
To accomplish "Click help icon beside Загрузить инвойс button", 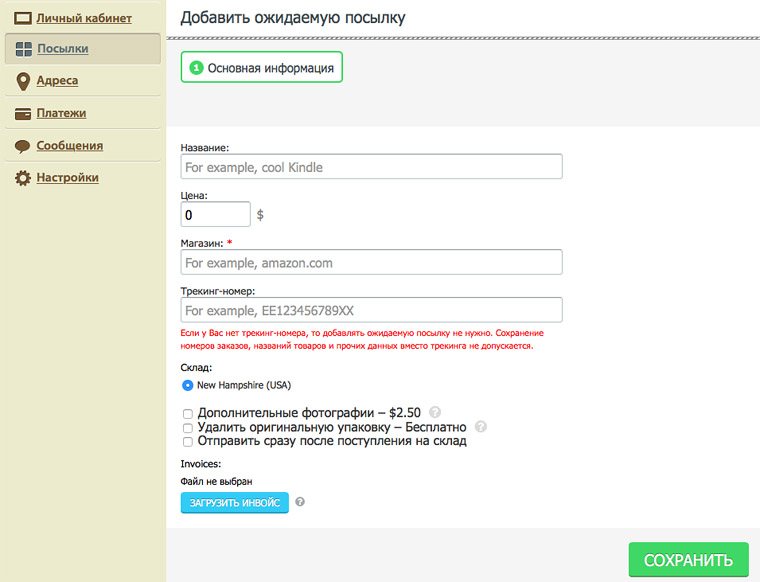I will pos(300,502).
